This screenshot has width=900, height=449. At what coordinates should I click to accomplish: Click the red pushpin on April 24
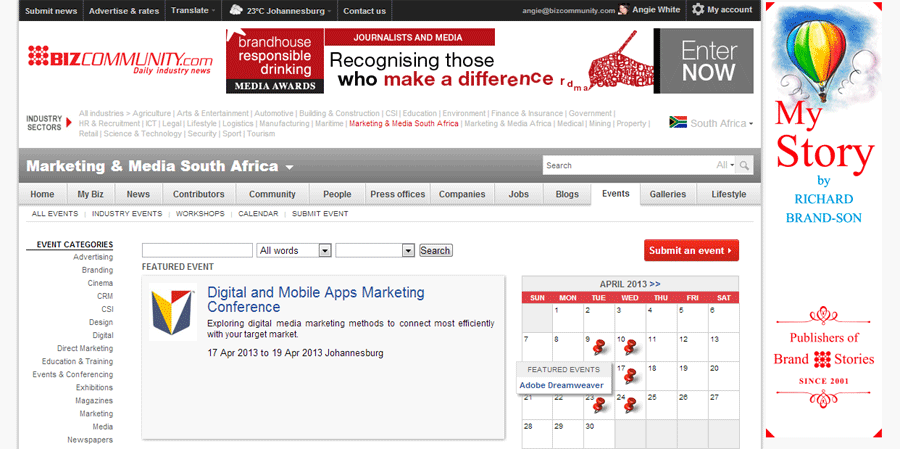pyautogui.click(x=630, y=404)
